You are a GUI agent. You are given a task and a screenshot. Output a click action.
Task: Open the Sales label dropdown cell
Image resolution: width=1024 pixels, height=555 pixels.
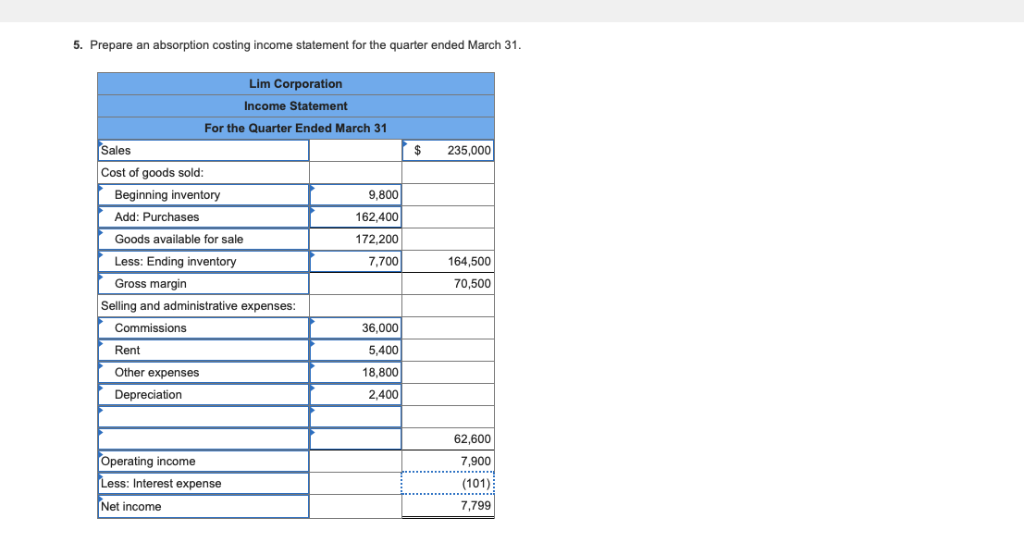coord(204,150)
